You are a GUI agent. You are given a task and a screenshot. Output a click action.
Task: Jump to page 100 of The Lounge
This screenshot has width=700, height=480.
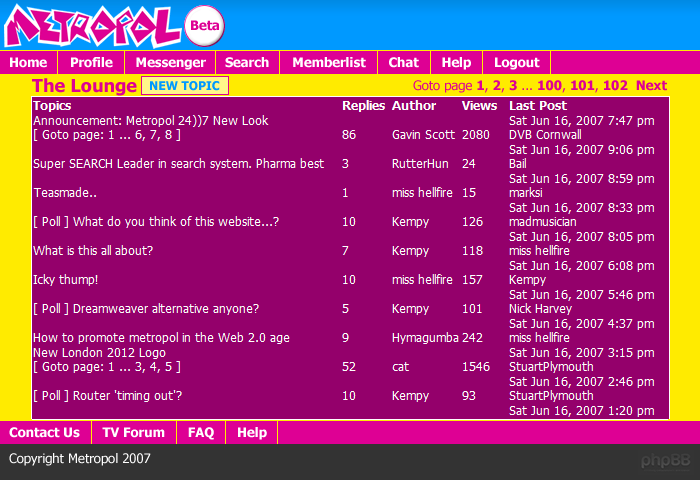coord(550,85)
